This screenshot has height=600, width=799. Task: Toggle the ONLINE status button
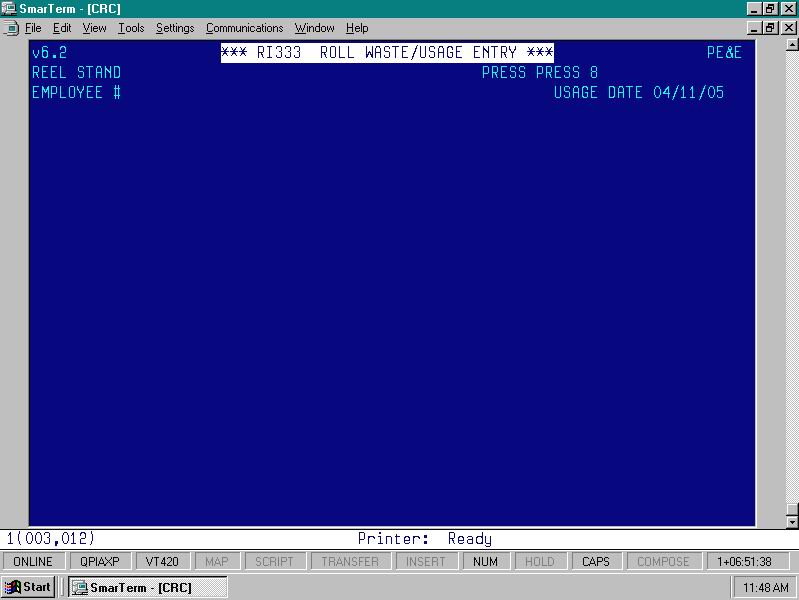(x=33, y=562)
